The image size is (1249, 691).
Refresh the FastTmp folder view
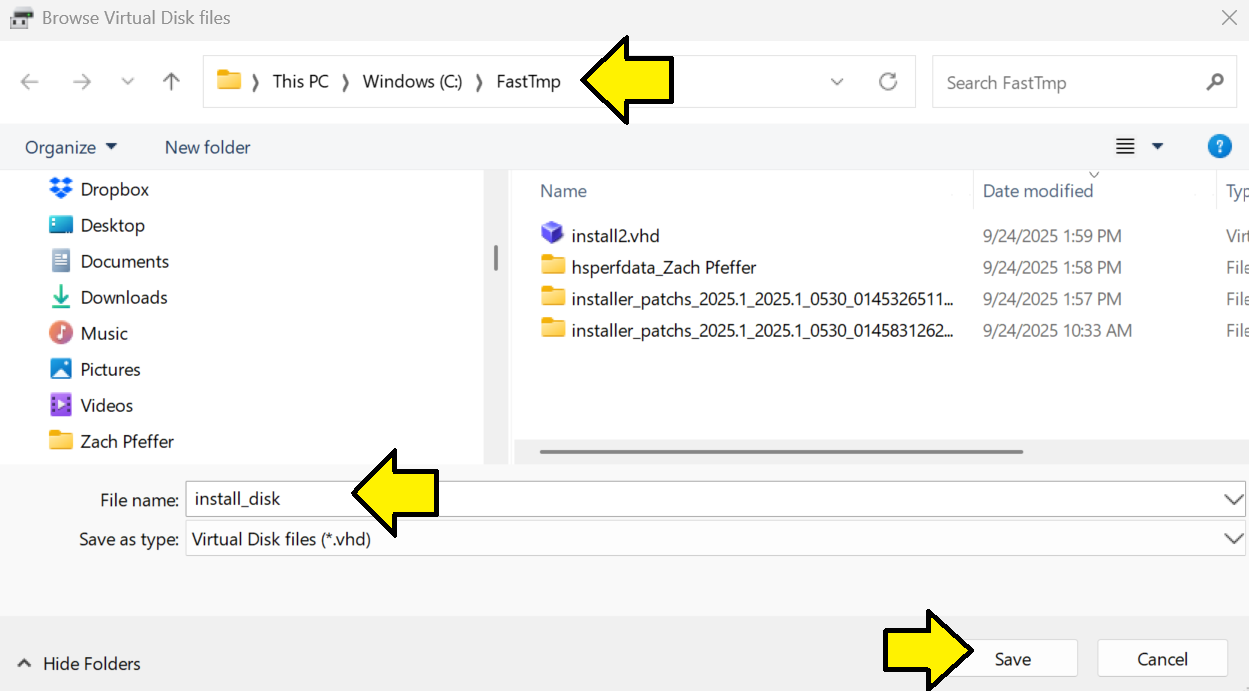tap(888, 82)
